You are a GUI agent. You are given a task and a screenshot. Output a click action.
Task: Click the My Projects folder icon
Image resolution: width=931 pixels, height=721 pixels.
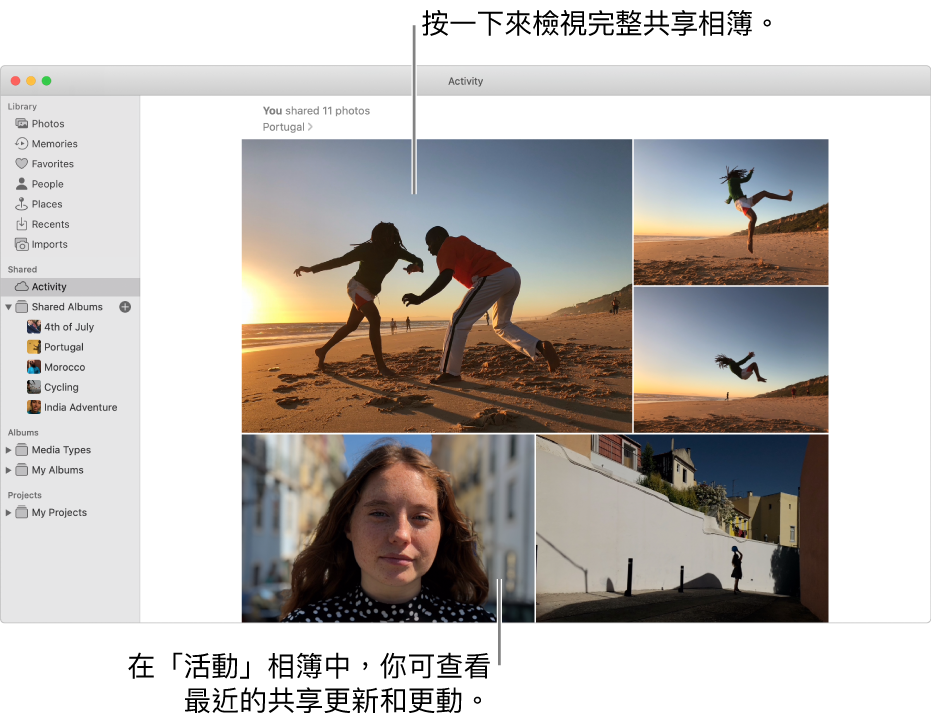pos(22,512)
